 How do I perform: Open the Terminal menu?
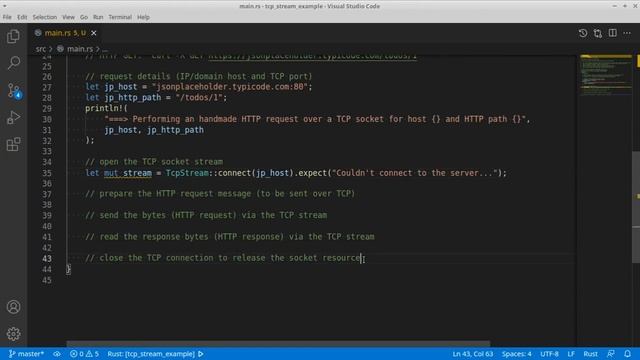120,17
